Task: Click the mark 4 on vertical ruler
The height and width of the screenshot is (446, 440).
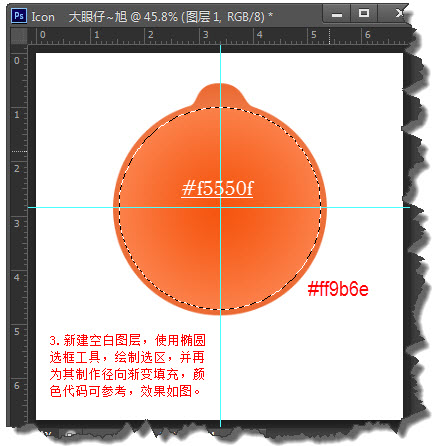Action: point(17,277)
